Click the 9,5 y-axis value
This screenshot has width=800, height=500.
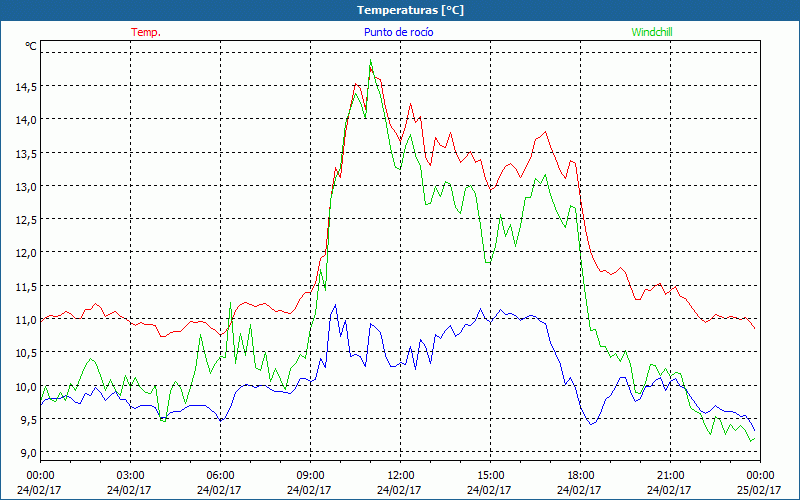tap(28, 420)
